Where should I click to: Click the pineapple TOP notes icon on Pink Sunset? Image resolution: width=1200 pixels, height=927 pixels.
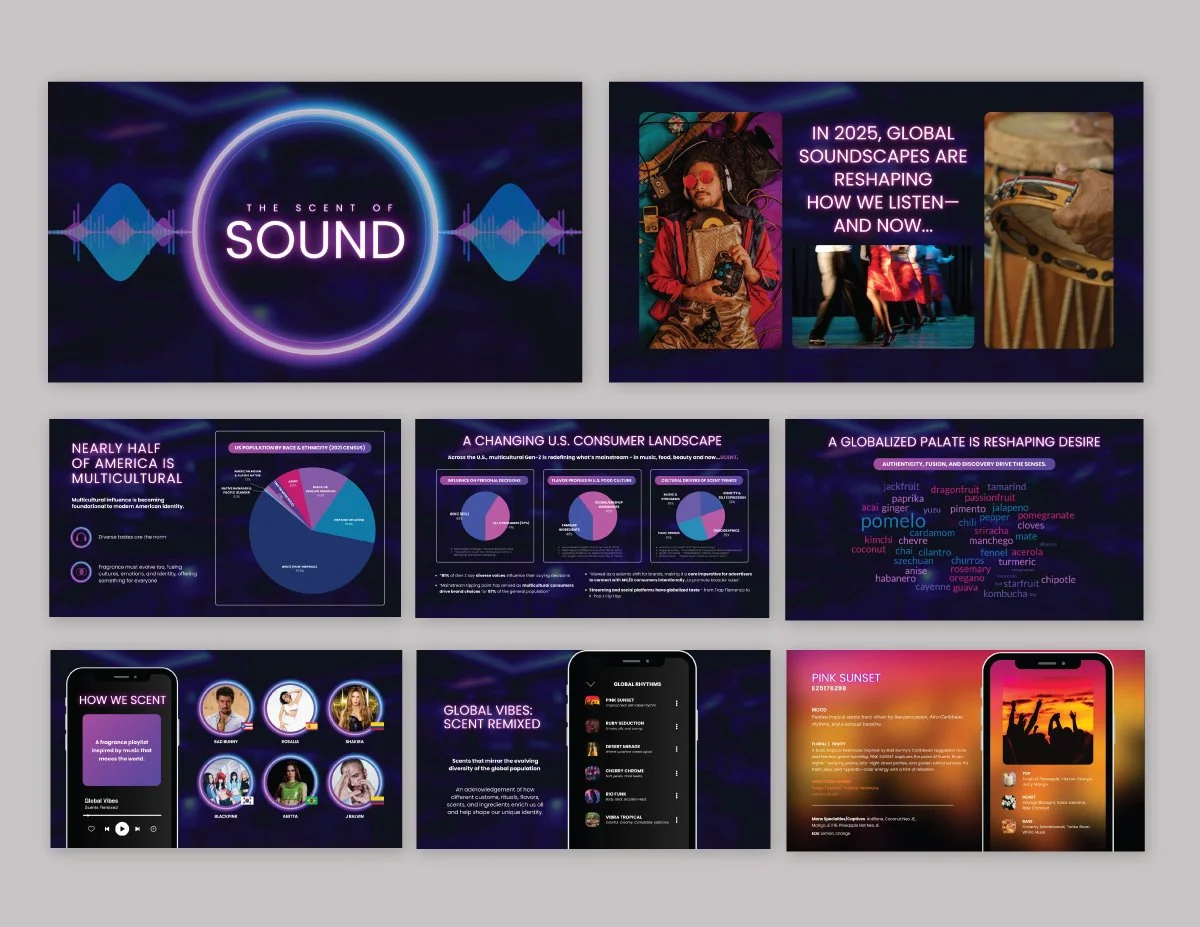click(x=1009, y=778)
